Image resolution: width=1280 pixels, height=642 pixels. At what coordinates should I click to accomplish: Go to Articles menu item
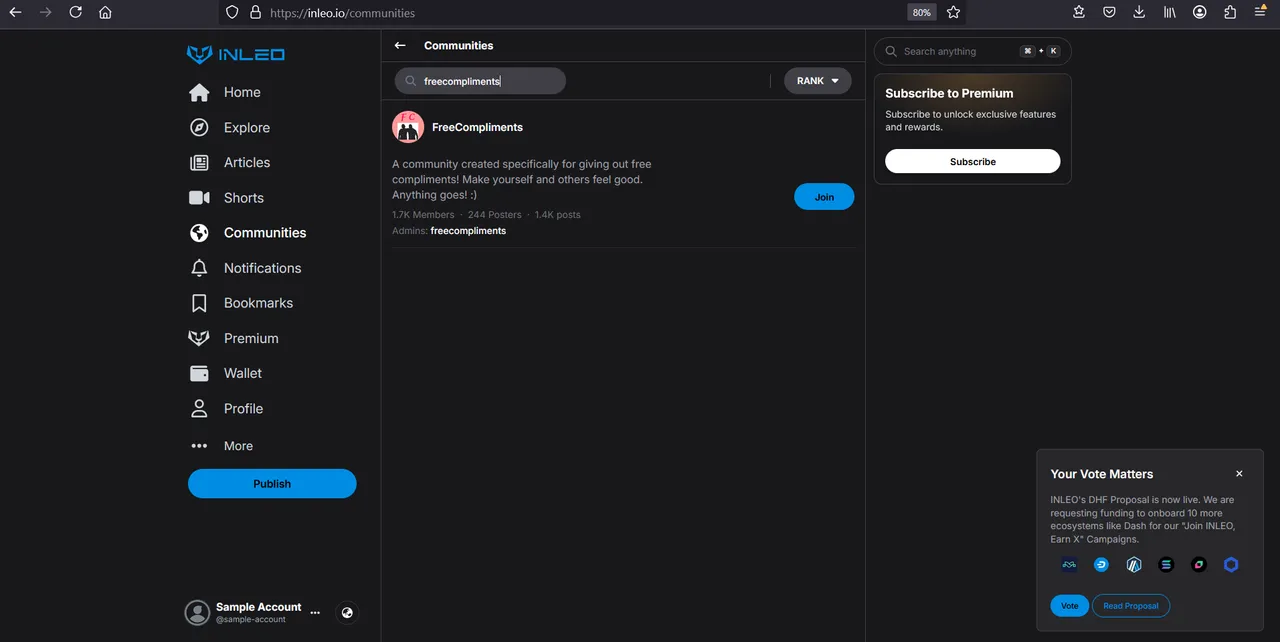pyautogui.click(x=247, y=162)
